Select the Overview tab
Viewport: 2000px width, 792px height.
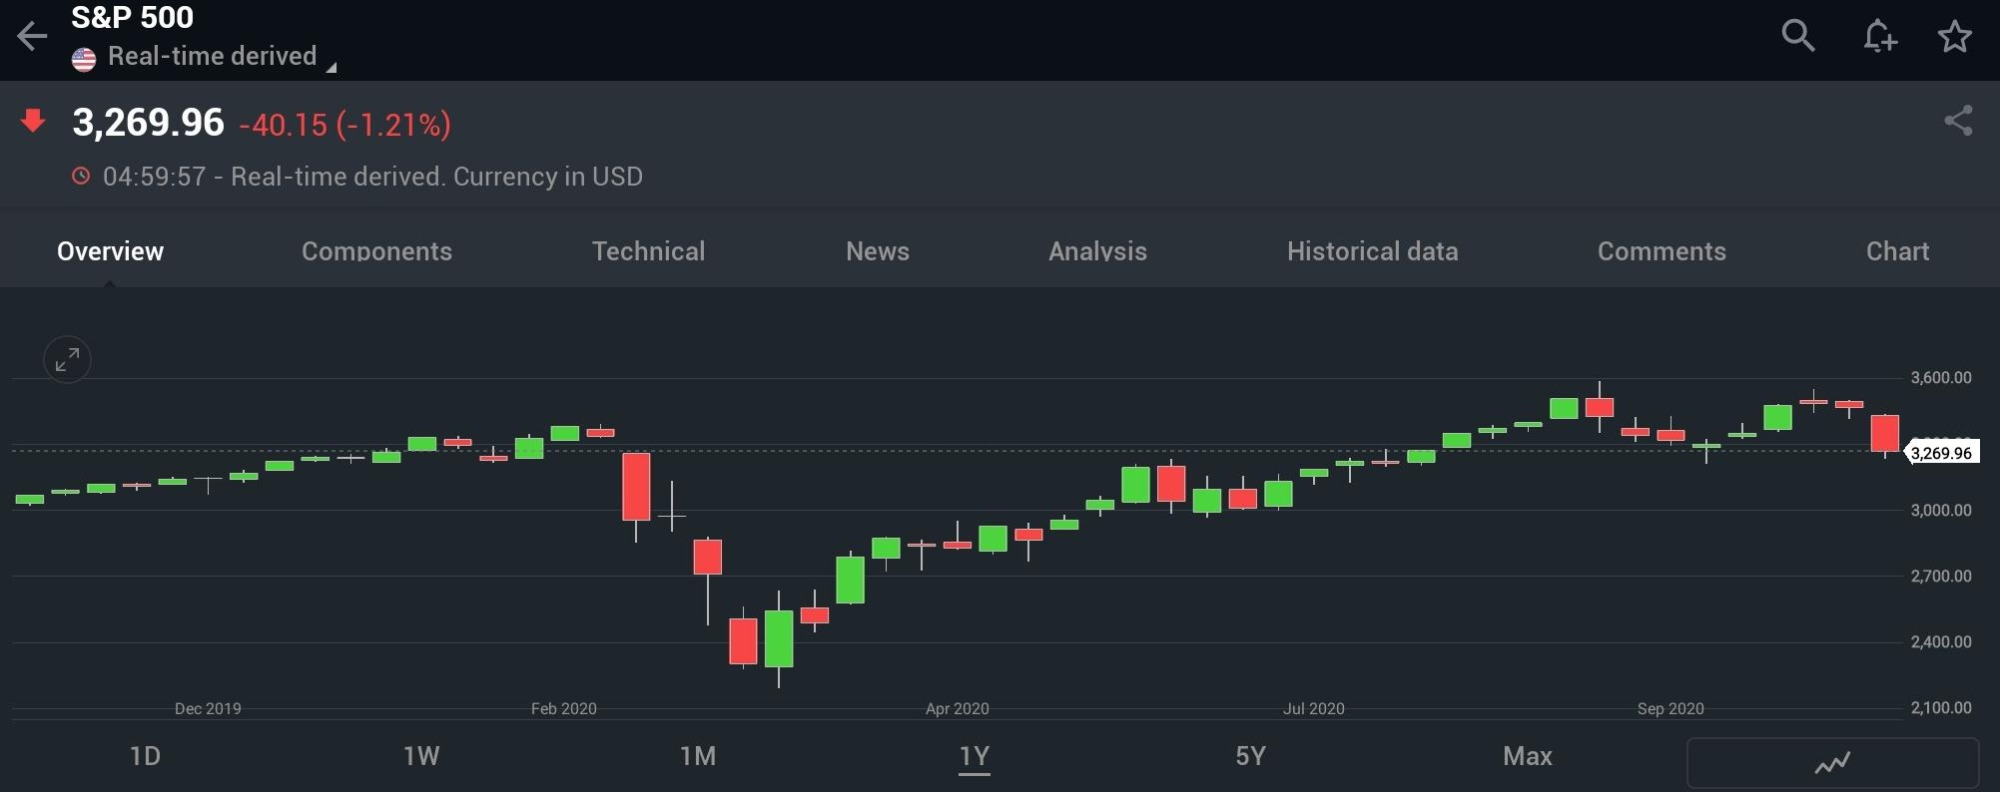[110, 251]
